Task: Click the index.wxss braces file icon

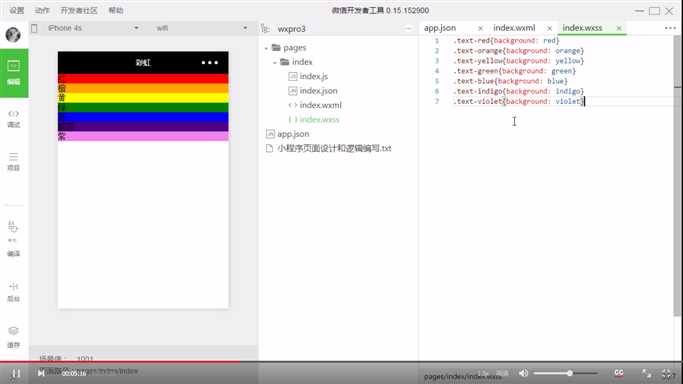Action: point(293,119)
